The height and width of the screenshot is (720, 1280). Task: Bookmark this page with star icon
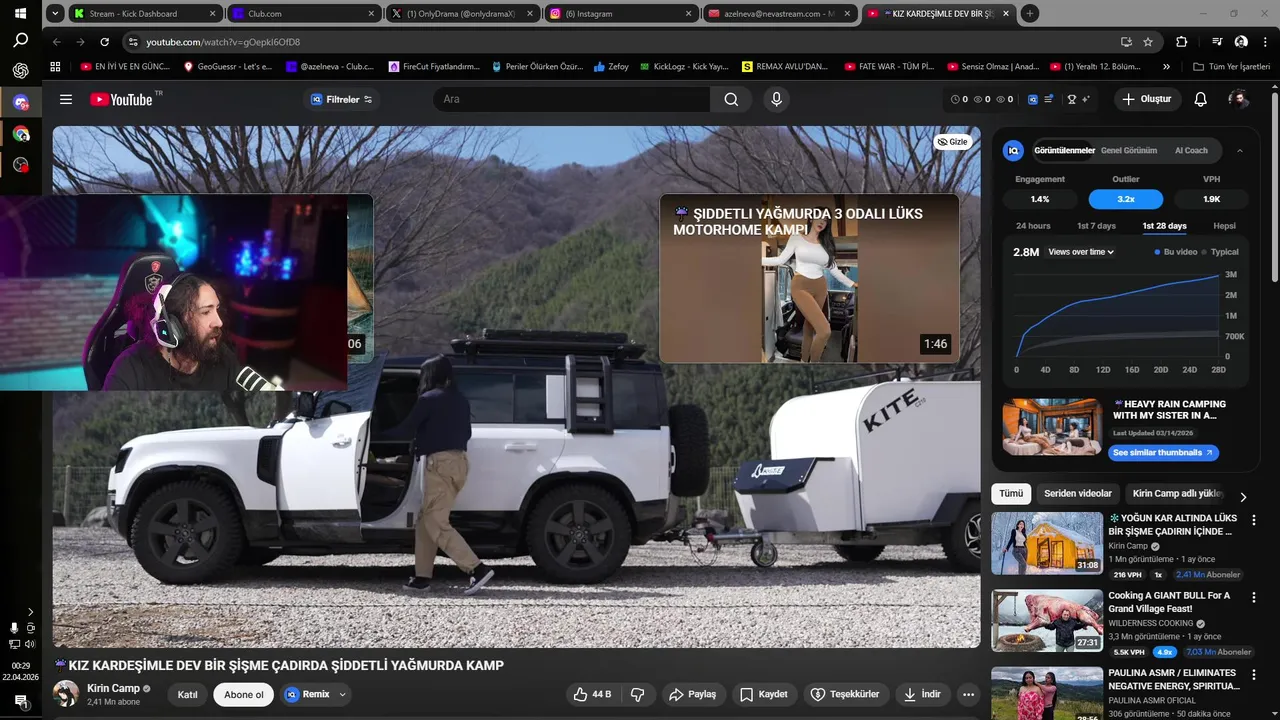point(1148,42)
